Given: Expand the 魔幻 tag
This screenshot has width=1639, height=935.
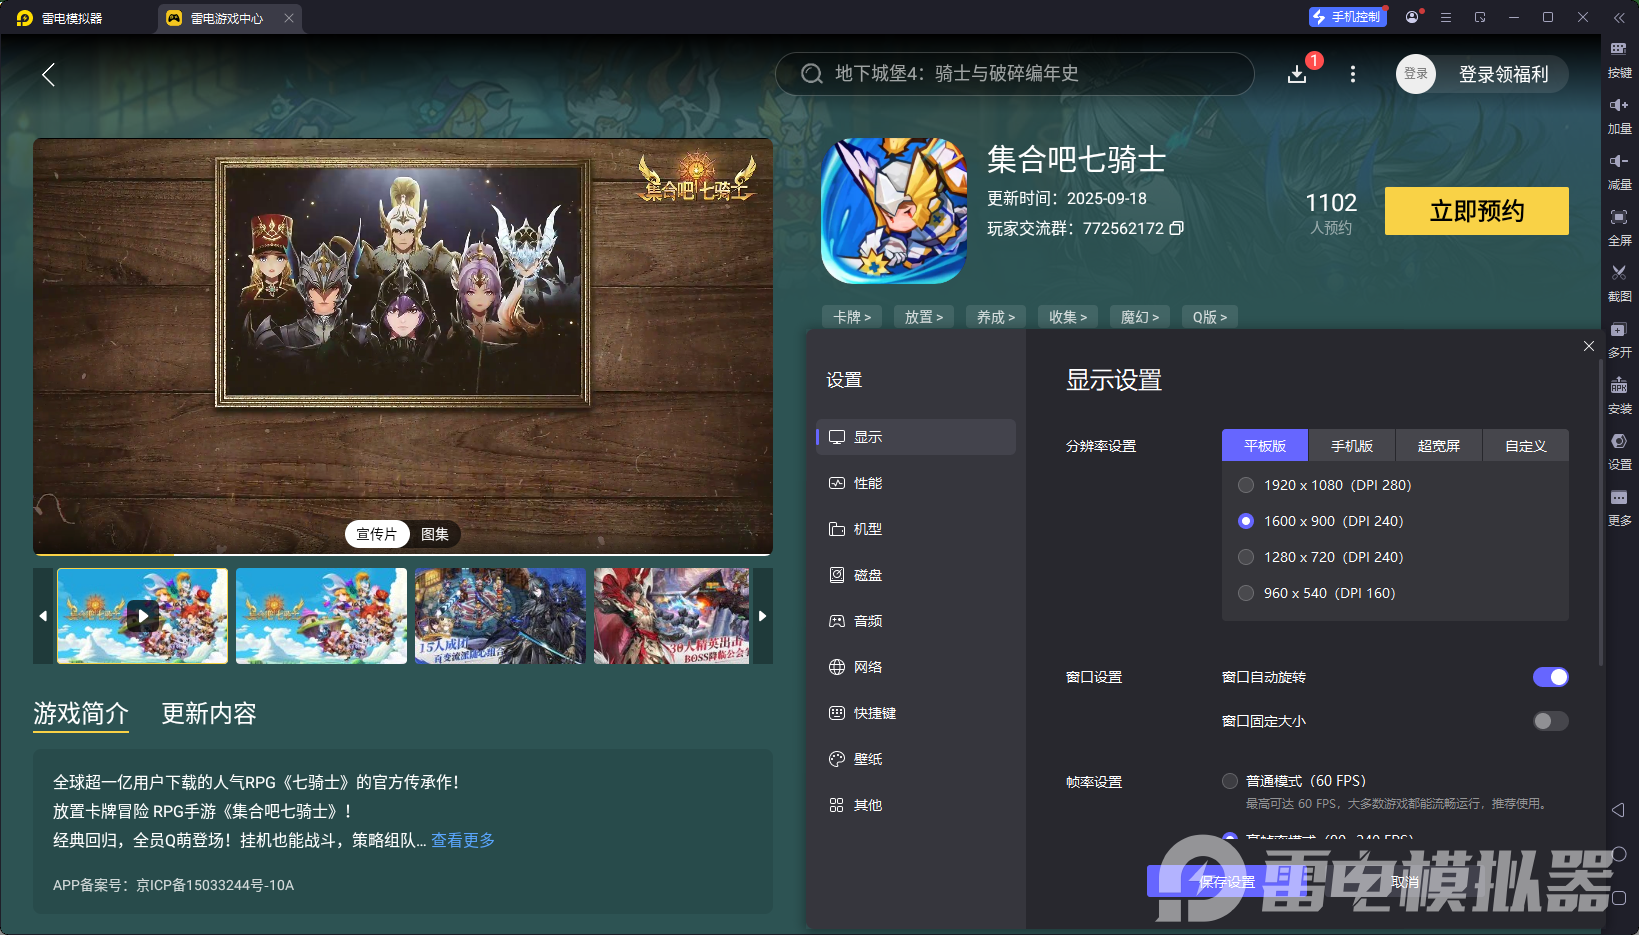Looking at the screenshot, I should click(x=1140, y=317).
